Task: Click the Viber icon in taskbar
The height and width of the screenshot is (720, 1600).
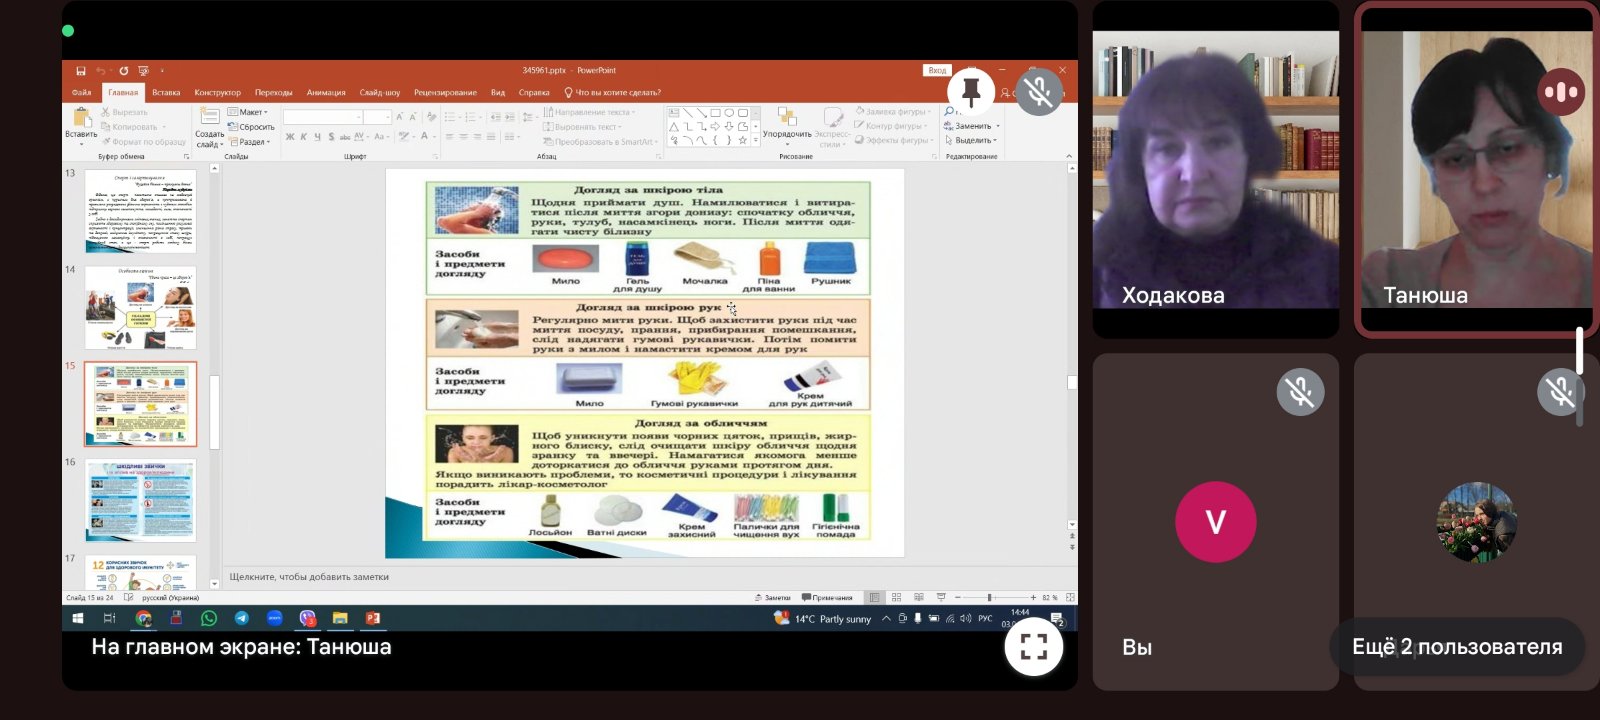Action: [x=307, y=619]
